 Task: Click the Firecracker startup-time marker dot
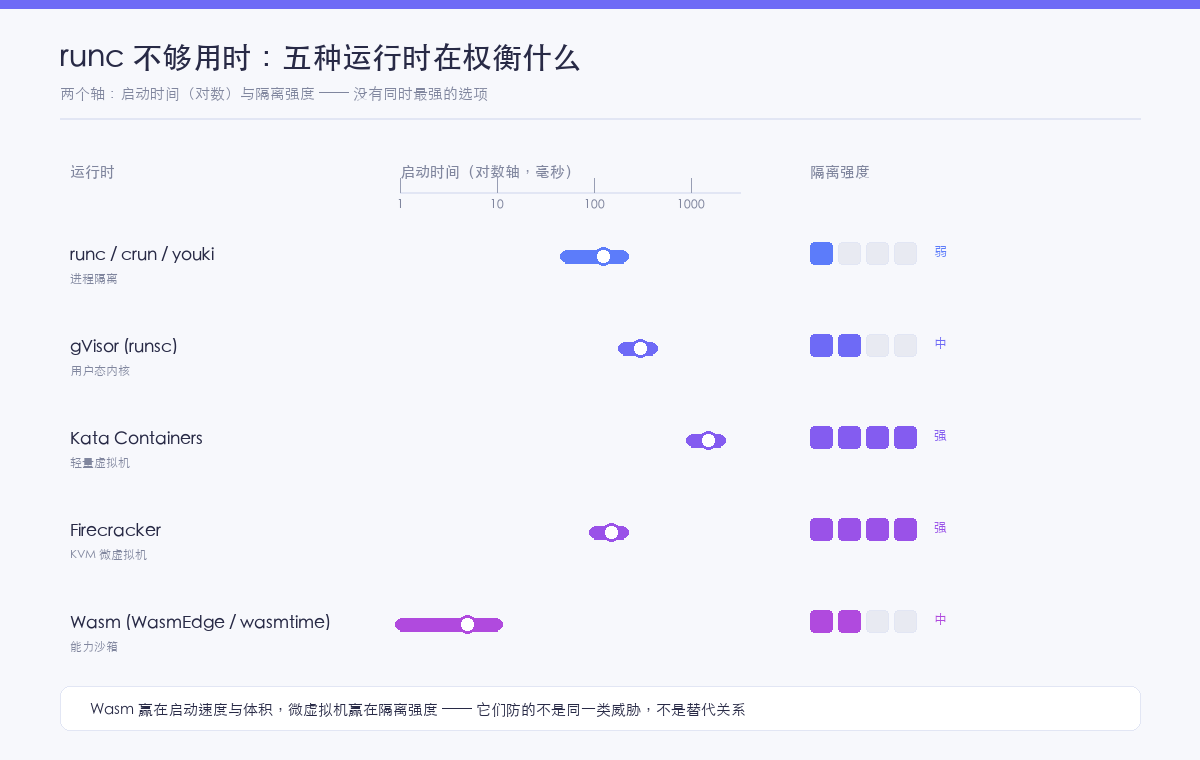point(611,533)
